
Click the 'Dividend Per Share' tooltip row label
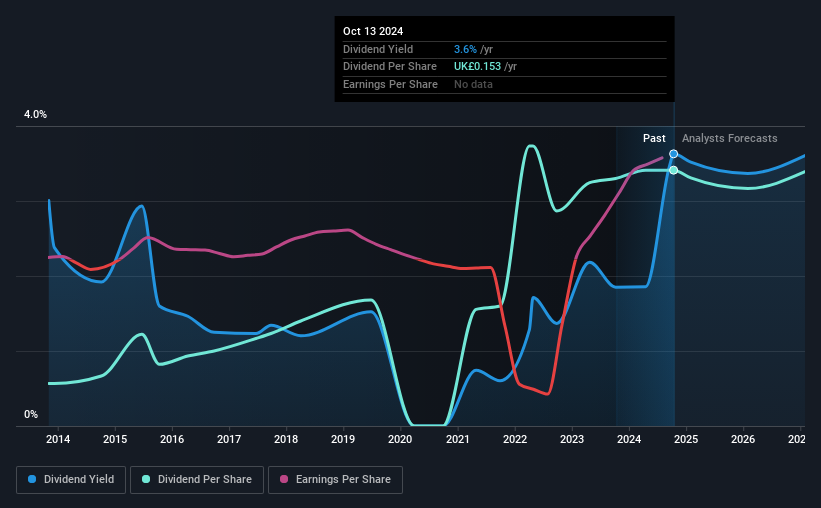point(390,67)
